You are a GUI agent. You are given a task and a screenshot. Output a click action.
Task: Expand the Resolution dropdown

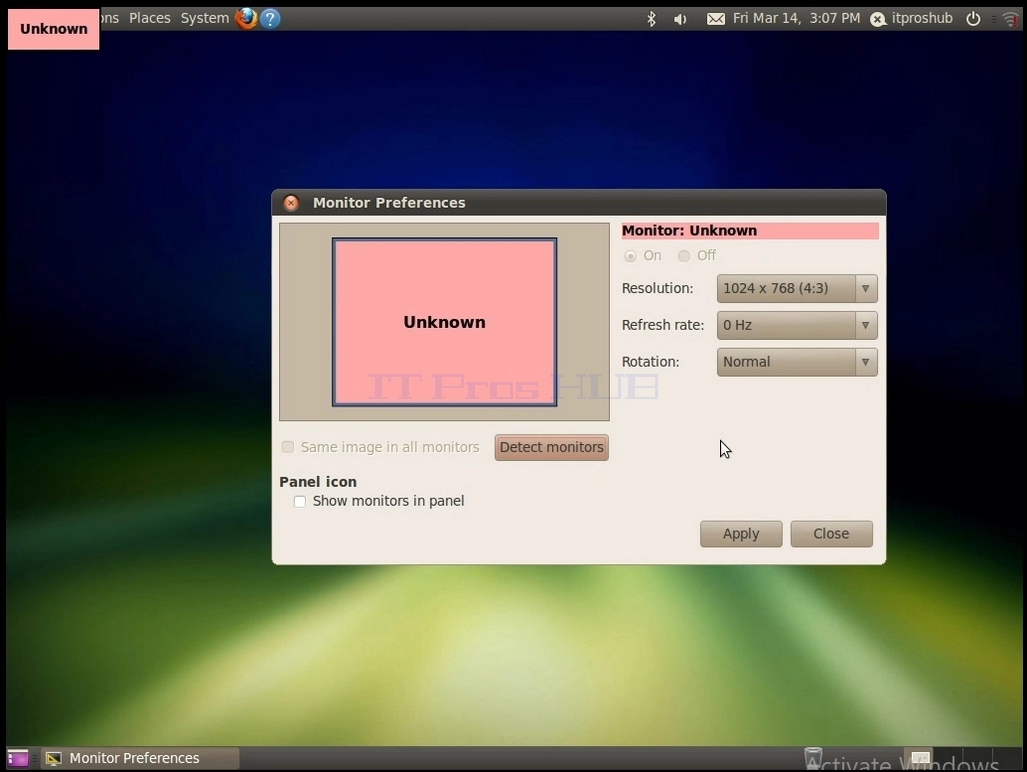[x=797, y=289]
